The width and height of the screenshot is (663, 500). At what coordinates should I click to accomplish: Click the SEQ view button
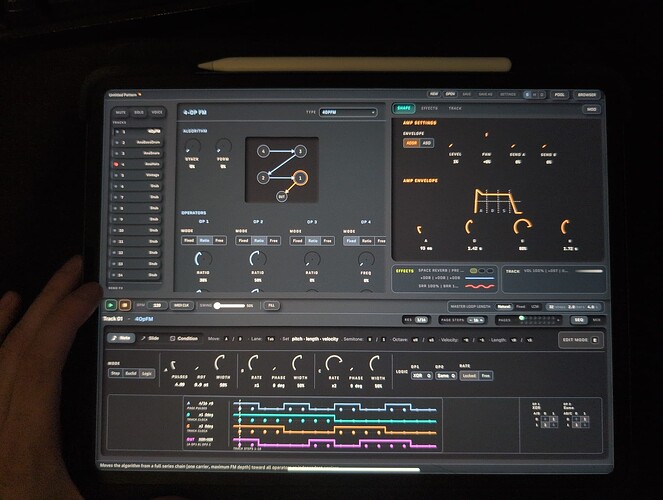579,320
